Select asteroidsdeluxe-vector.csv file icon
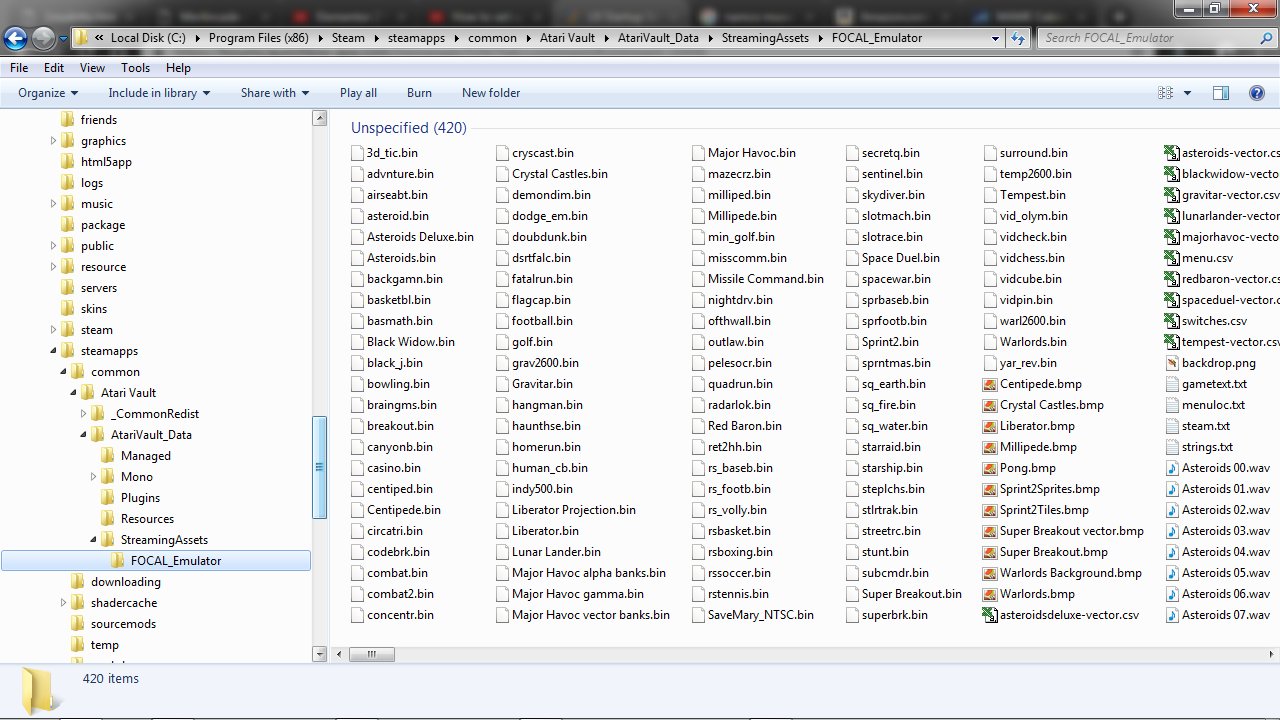Viewport: 1280px width, 720px height. 990,615
